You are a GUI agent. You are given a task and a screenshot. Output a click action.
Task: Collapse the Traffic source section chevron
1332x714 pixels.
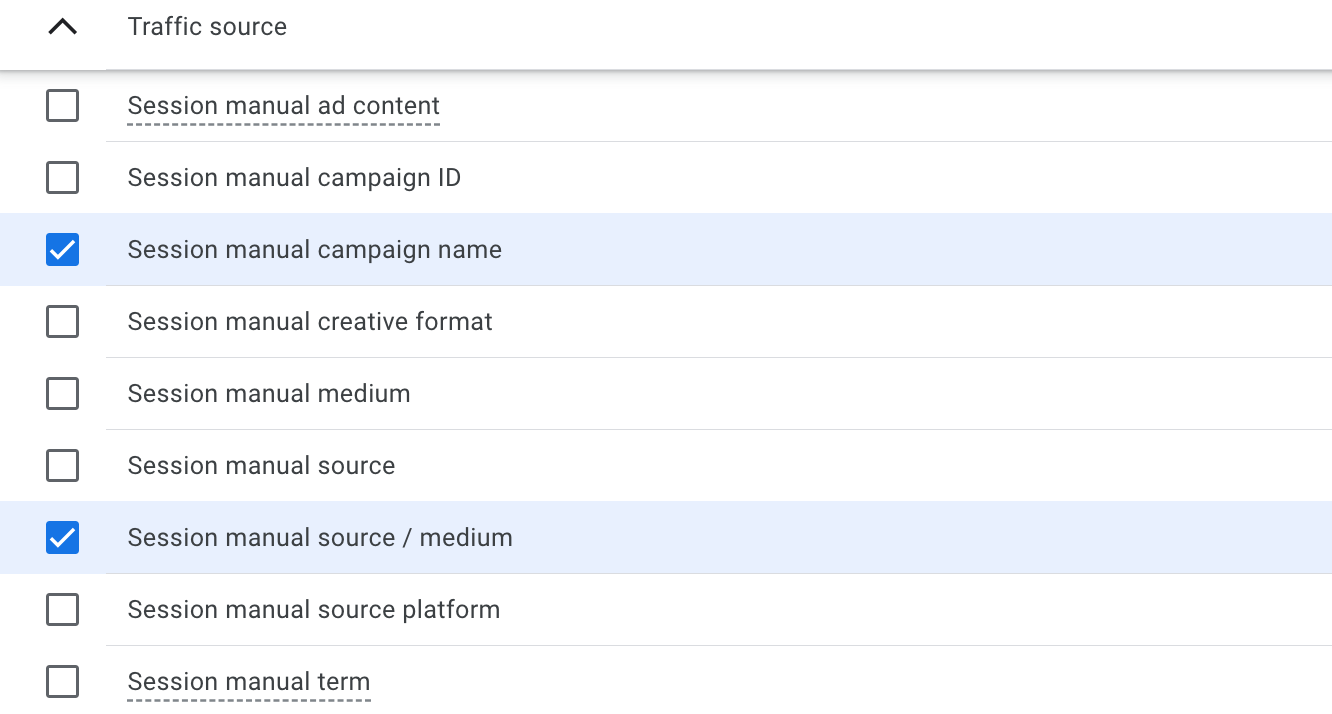click(x=62, y=27)
